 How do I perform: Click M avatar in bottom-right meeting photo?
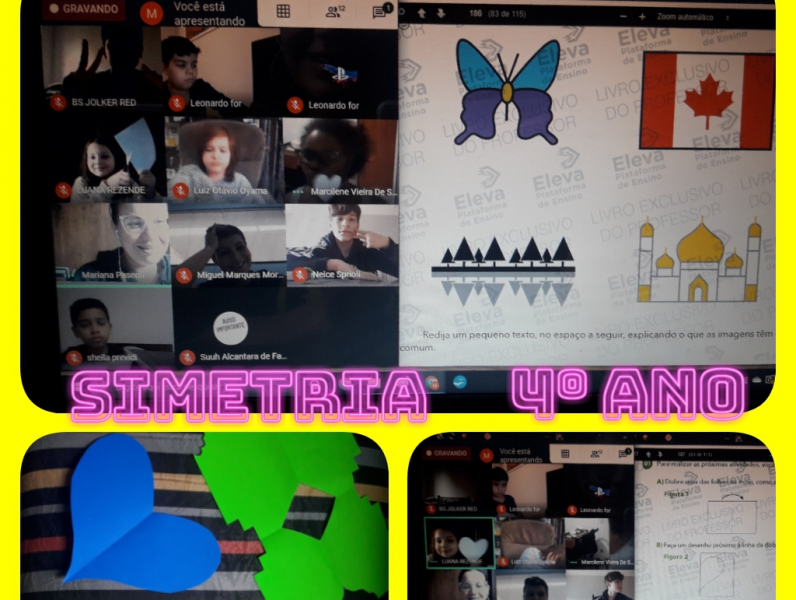pyautogui.click(x=486, y=456)
